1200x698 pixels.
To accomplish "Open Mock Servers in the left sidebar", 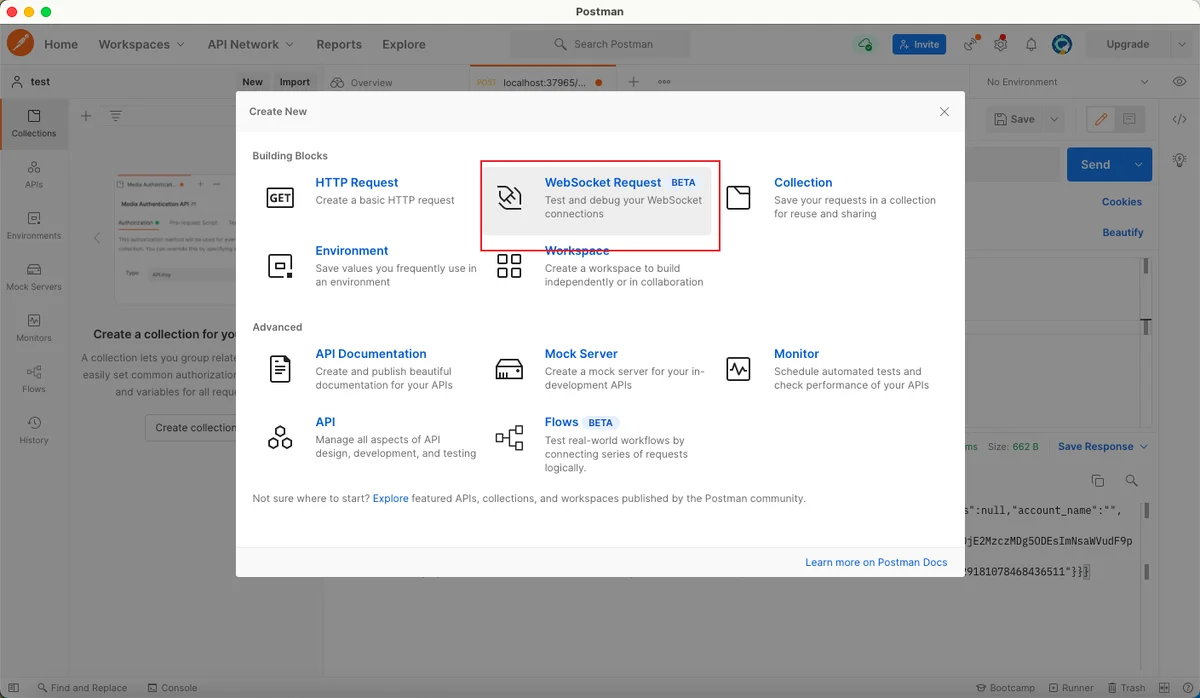I will point(34,277).
